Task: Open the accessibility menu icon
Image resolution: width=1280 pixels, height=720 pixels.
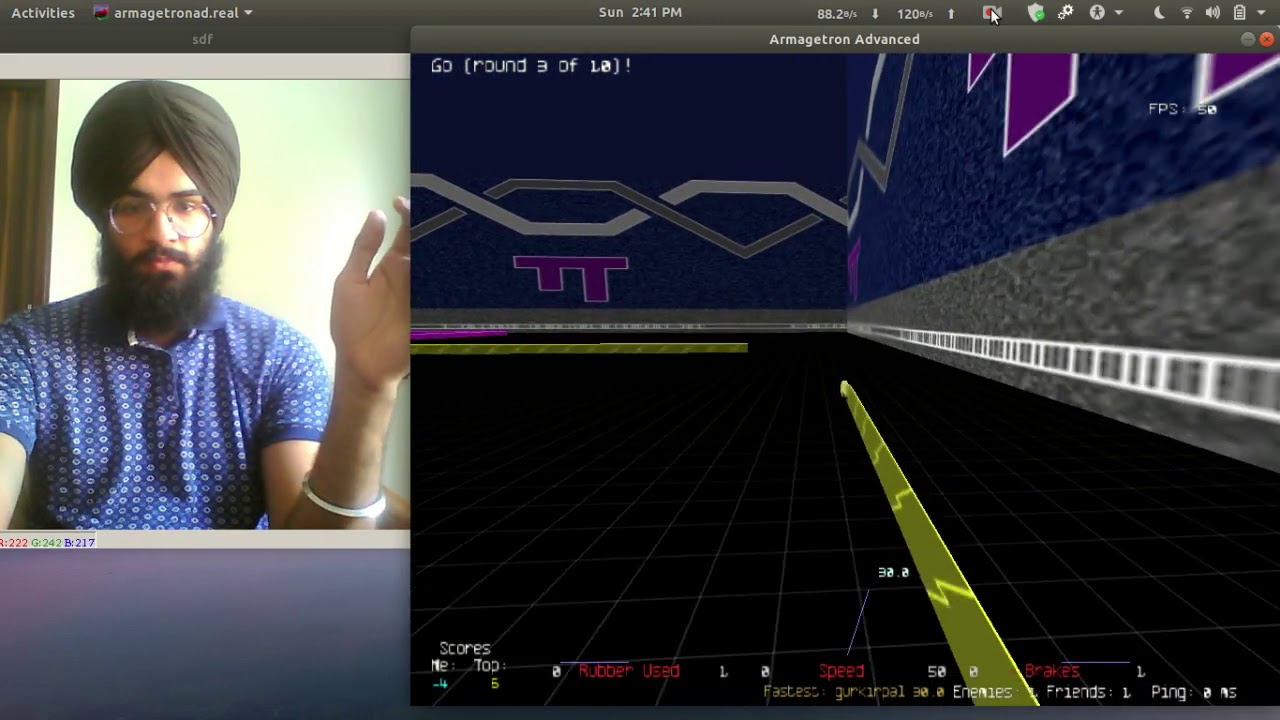Action: coord(1097,13)
